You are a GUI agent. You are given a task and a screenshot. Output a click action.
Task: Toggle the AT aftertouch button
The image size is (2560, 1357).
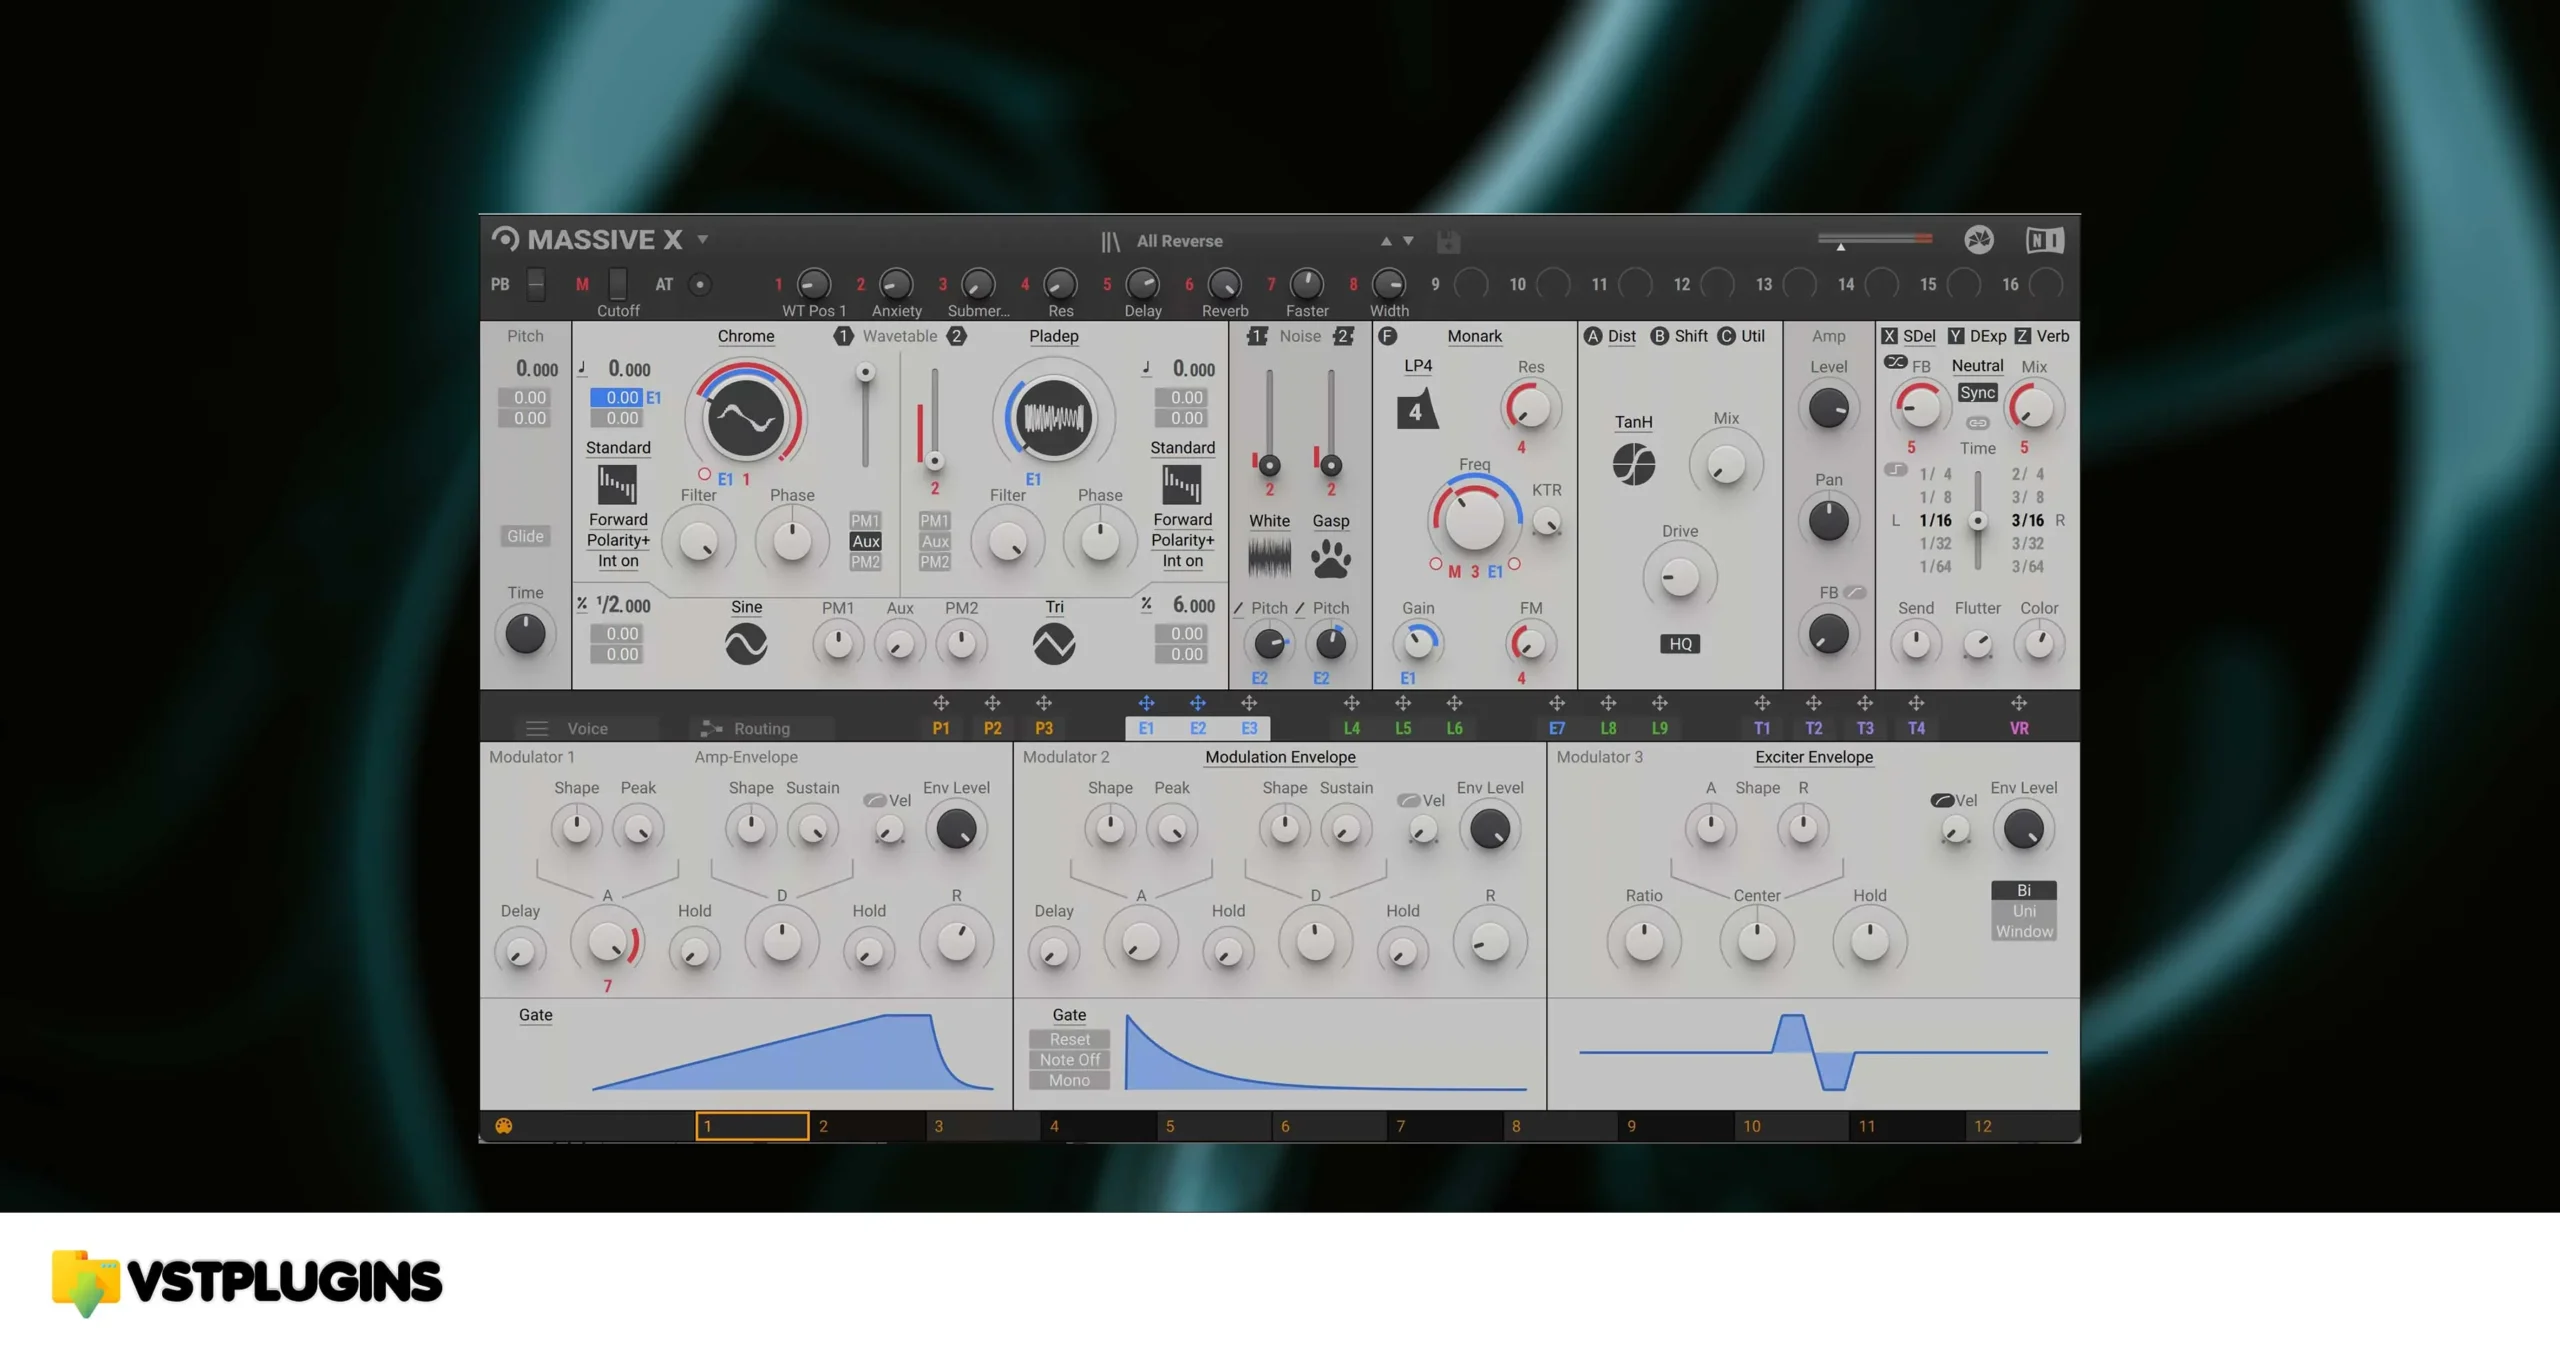(x=700, y=284)
